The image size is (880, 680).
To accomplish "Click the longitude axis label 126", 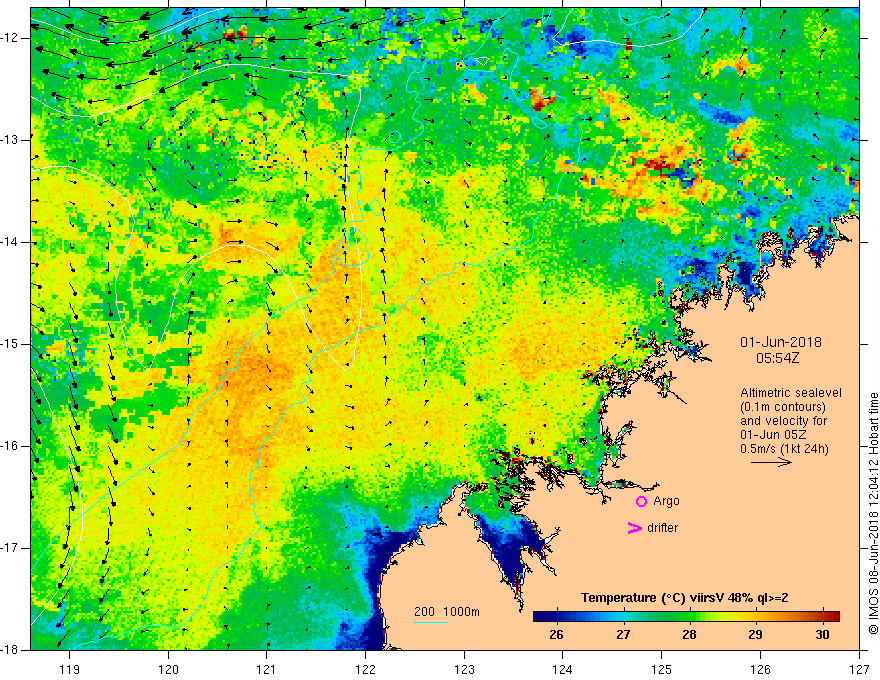I will pyautogui.click(x=760, y=669).
